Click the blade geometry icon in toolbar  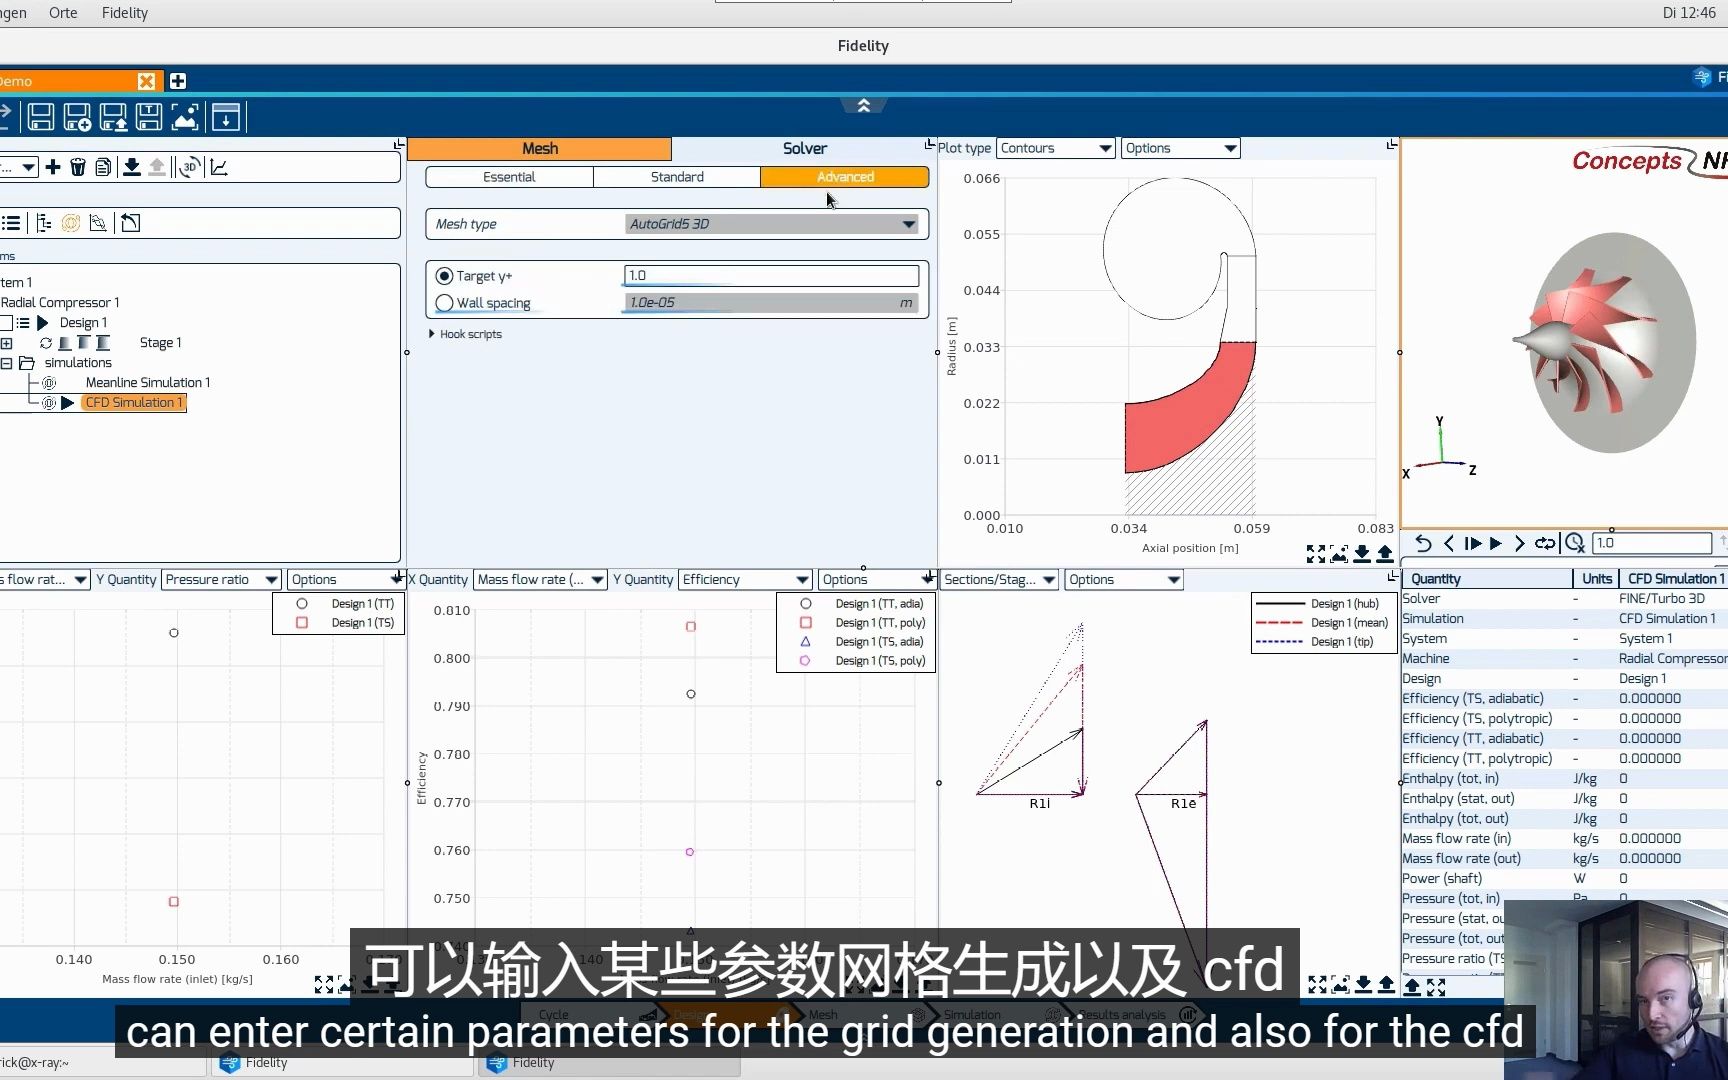[98, 223]
